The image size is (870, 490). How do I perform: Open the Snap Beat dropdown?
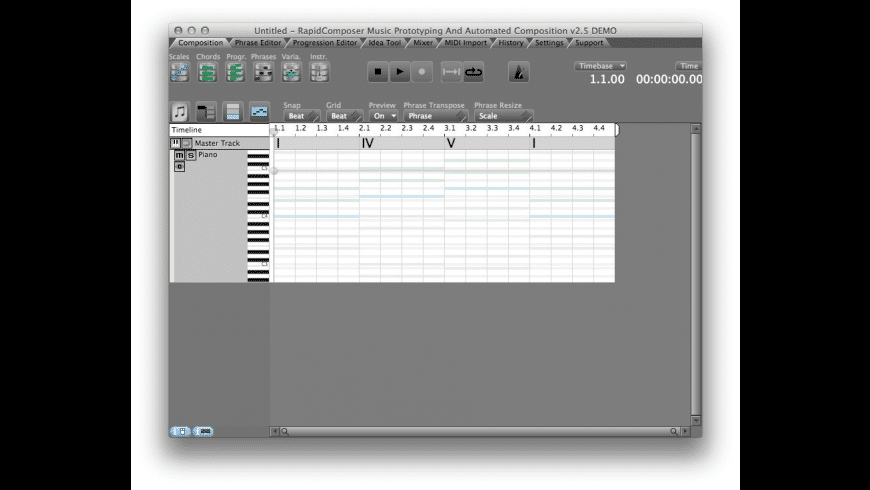[301, 116]
